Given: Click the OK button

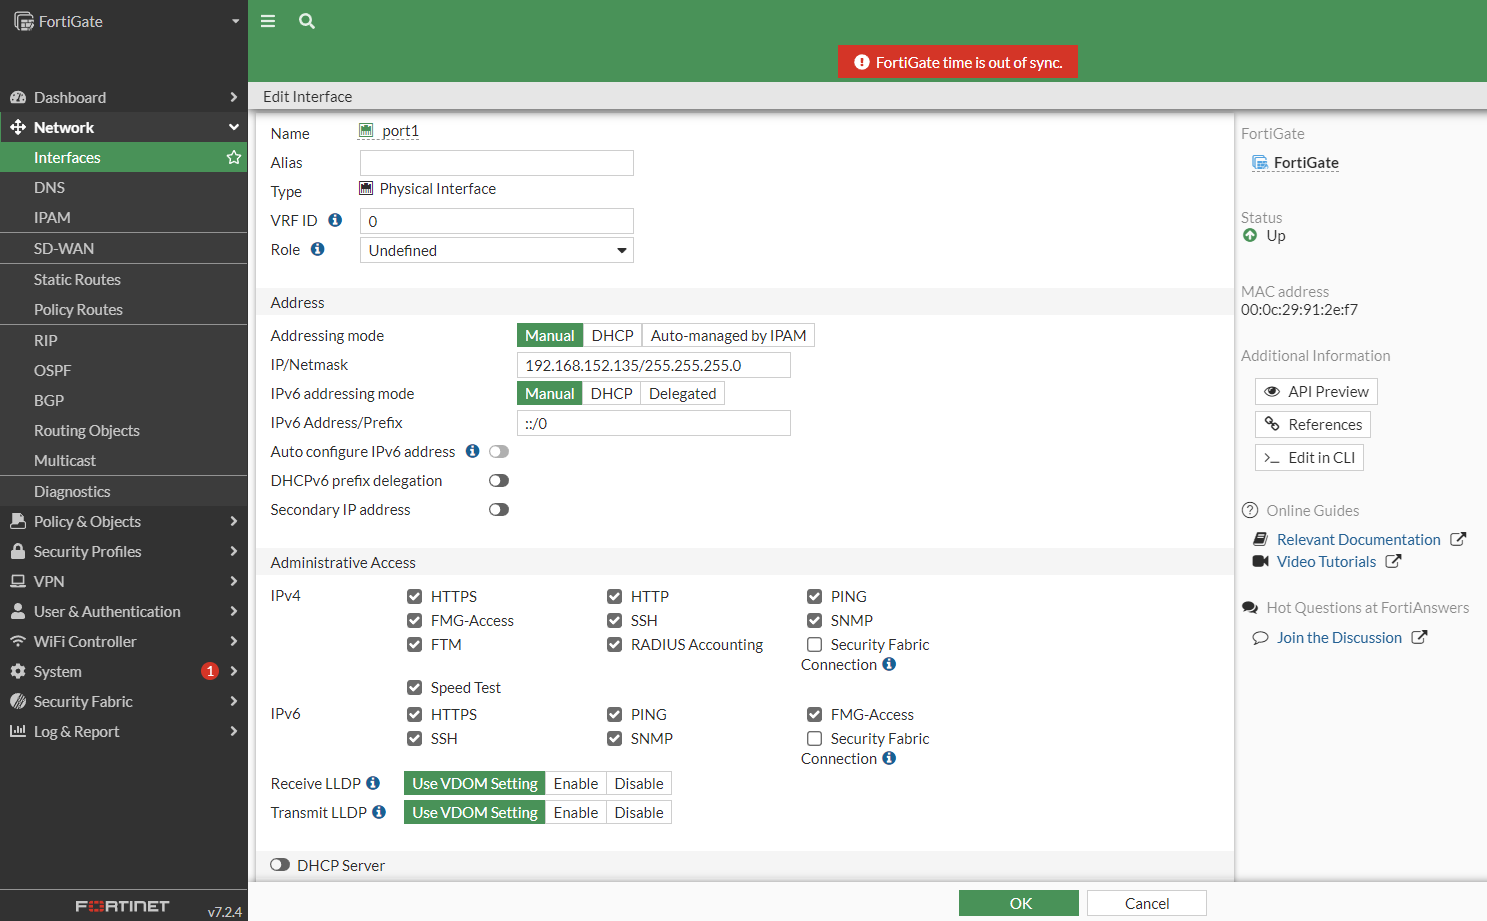Looking at the screenshot, I should [x=1019, y=903].
